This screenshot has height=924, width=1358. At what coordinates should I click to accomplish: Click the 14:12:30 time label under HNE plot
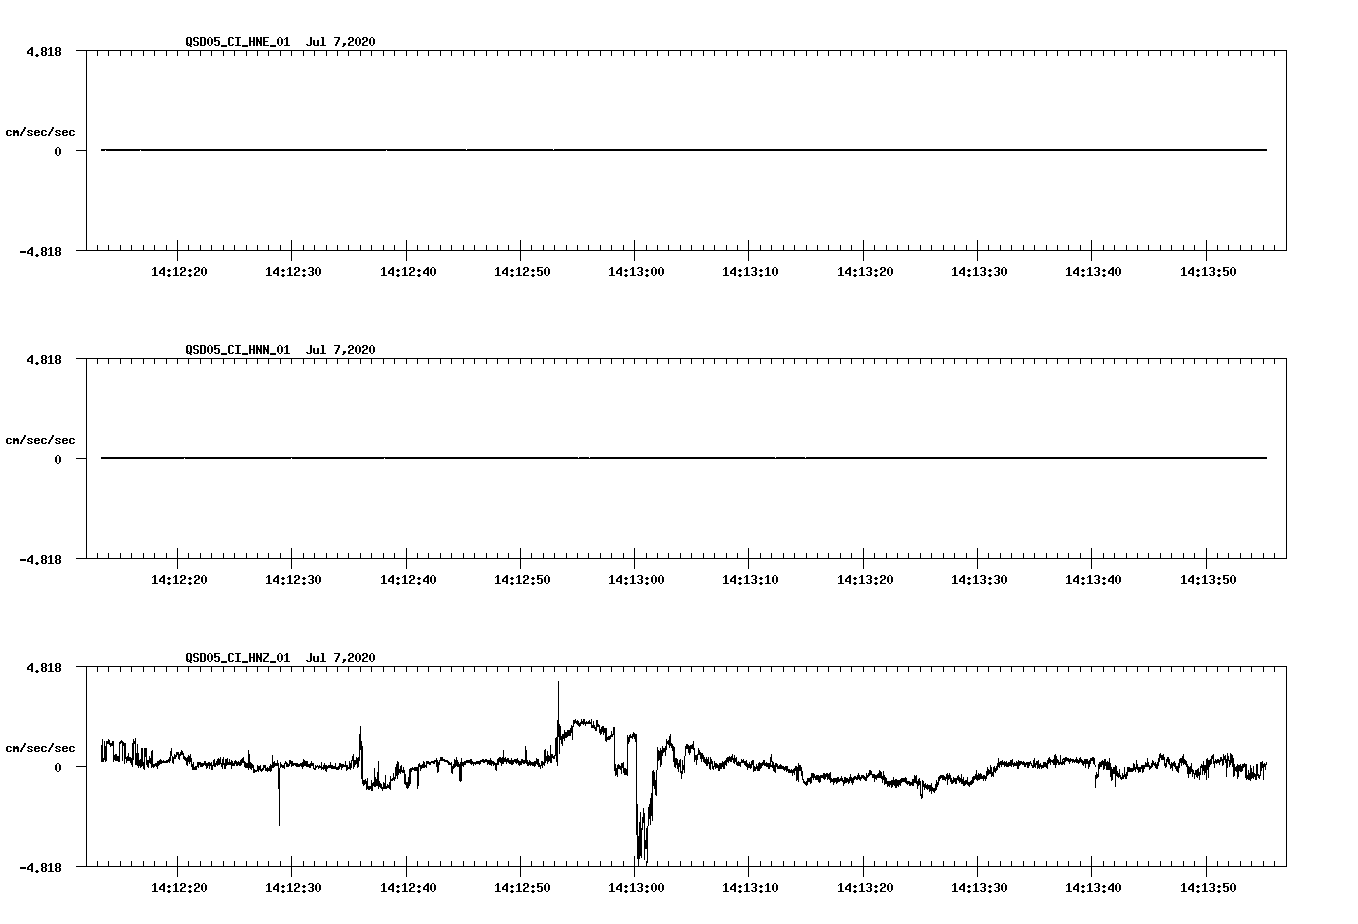click(x=293, y=272)
